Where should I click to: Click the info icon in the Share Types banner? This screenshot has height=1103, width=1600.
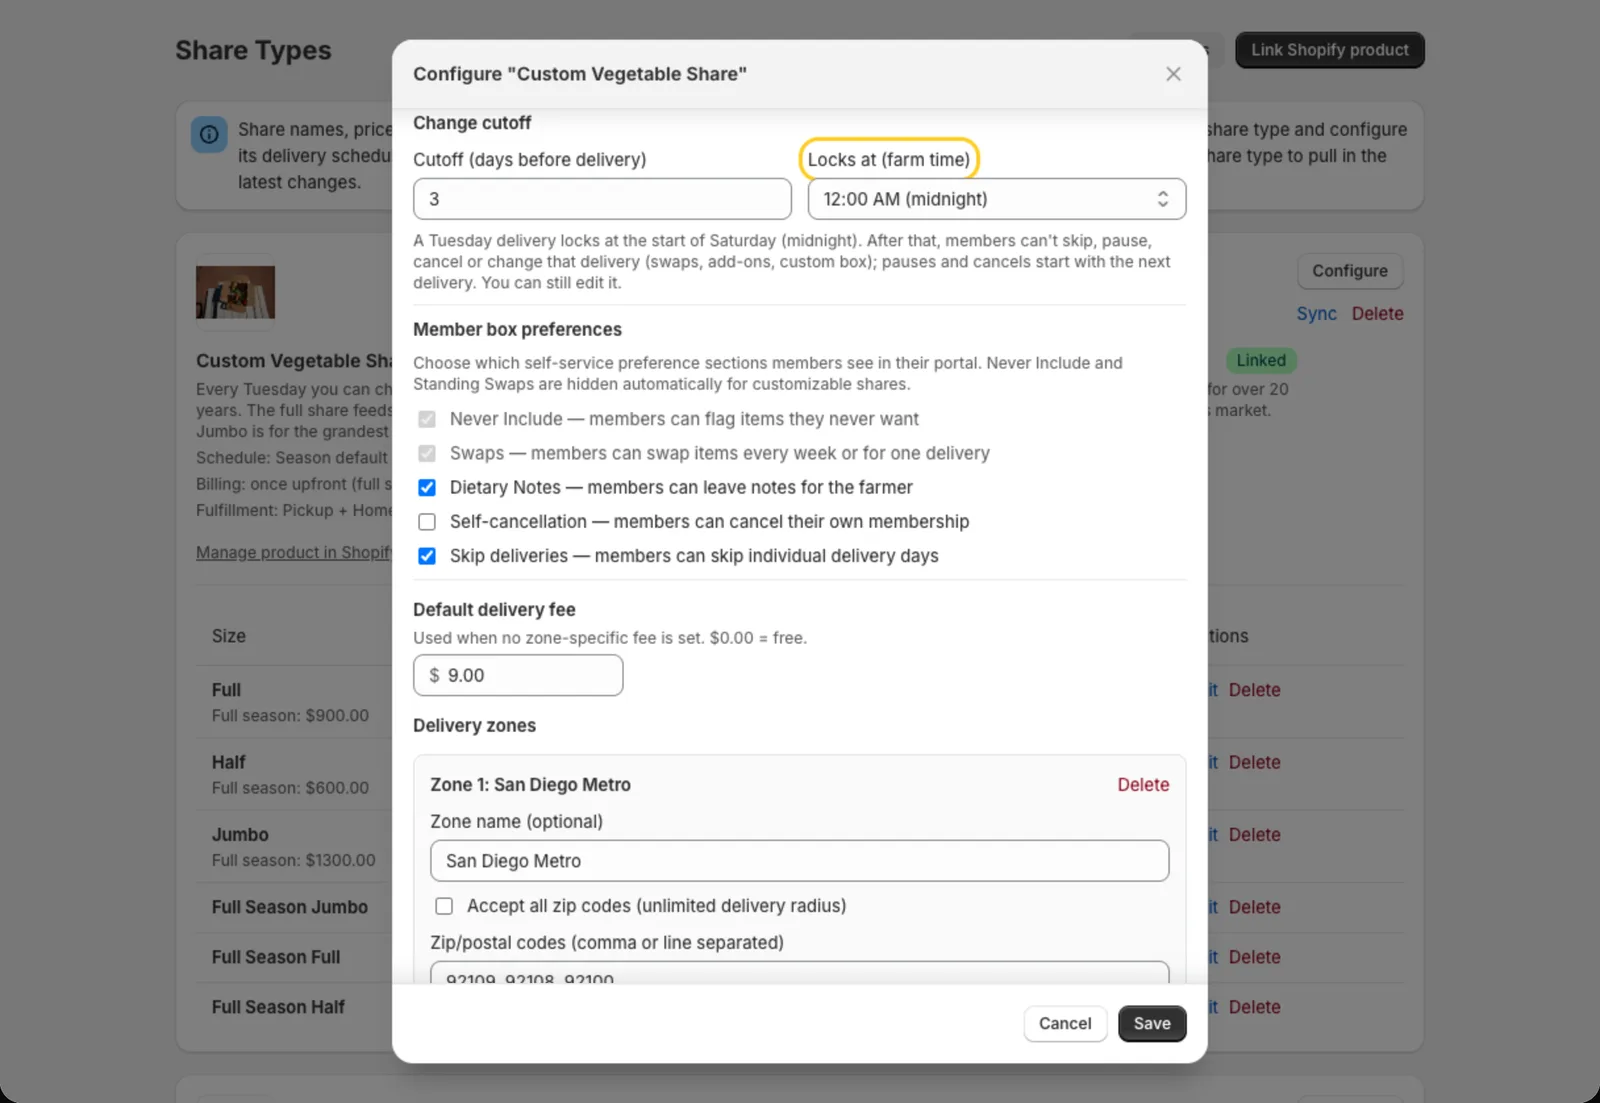click(209, 134)
